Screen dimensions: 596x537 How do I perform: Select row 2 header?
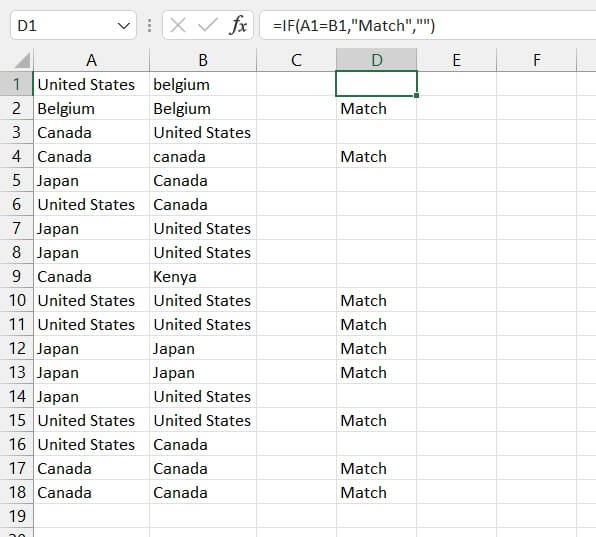click(16, 108)
